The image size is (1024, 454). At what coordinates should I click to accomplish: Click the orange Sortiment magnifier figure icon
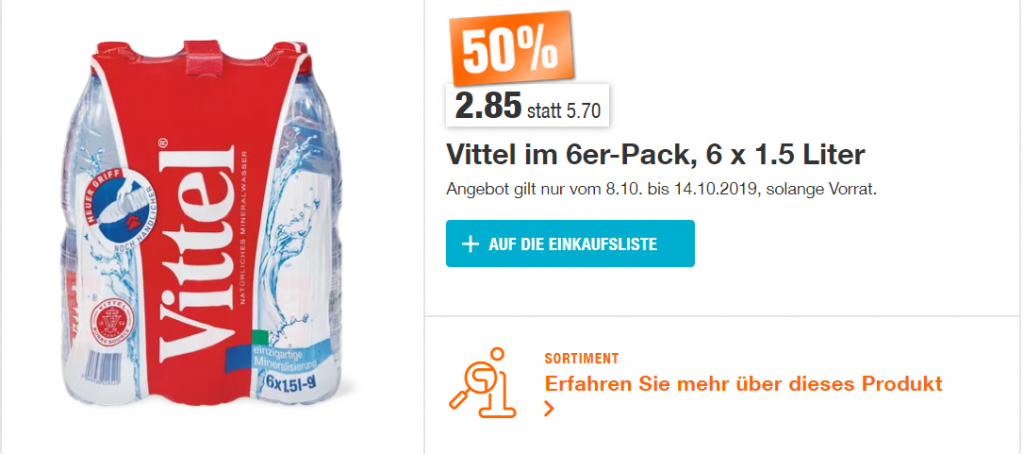click(482, 383)
